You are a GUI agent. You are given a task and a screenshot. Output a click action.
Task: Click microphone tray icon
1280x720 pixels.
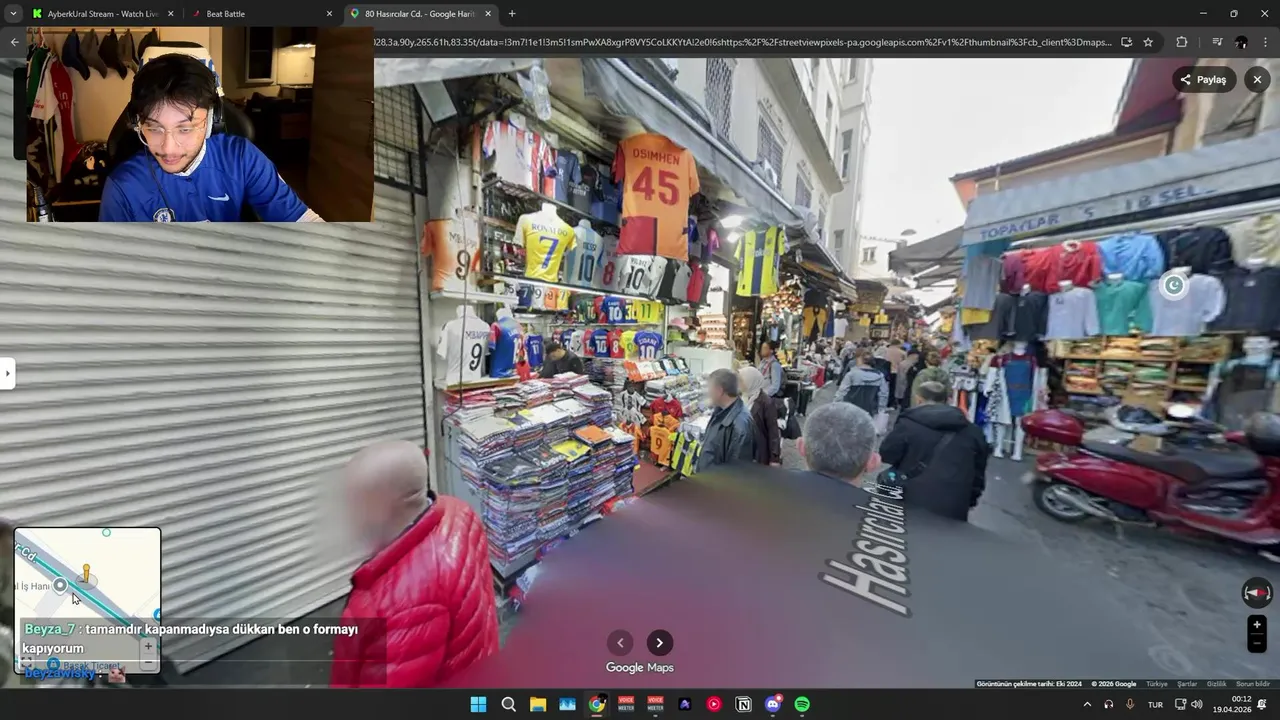tap(1130, 704)
